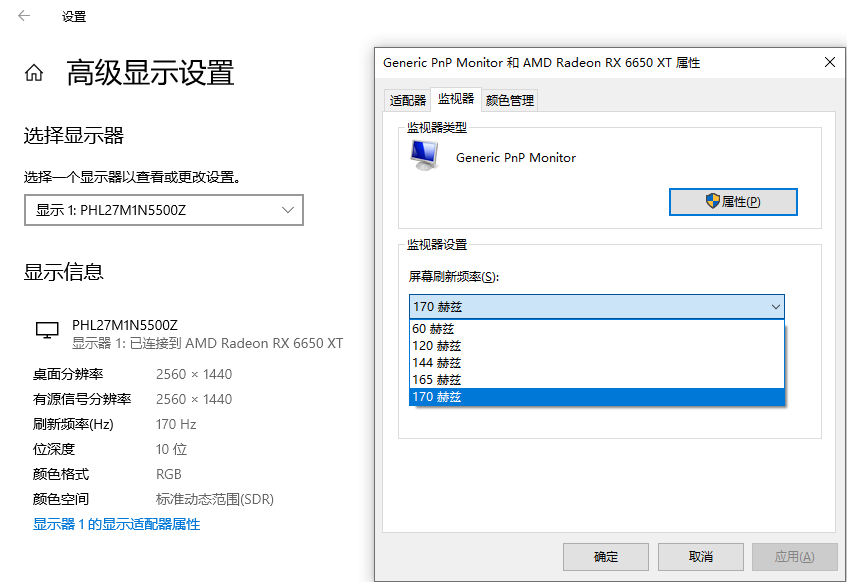Click the refresh rate dropdown arrow

point(776,307)
